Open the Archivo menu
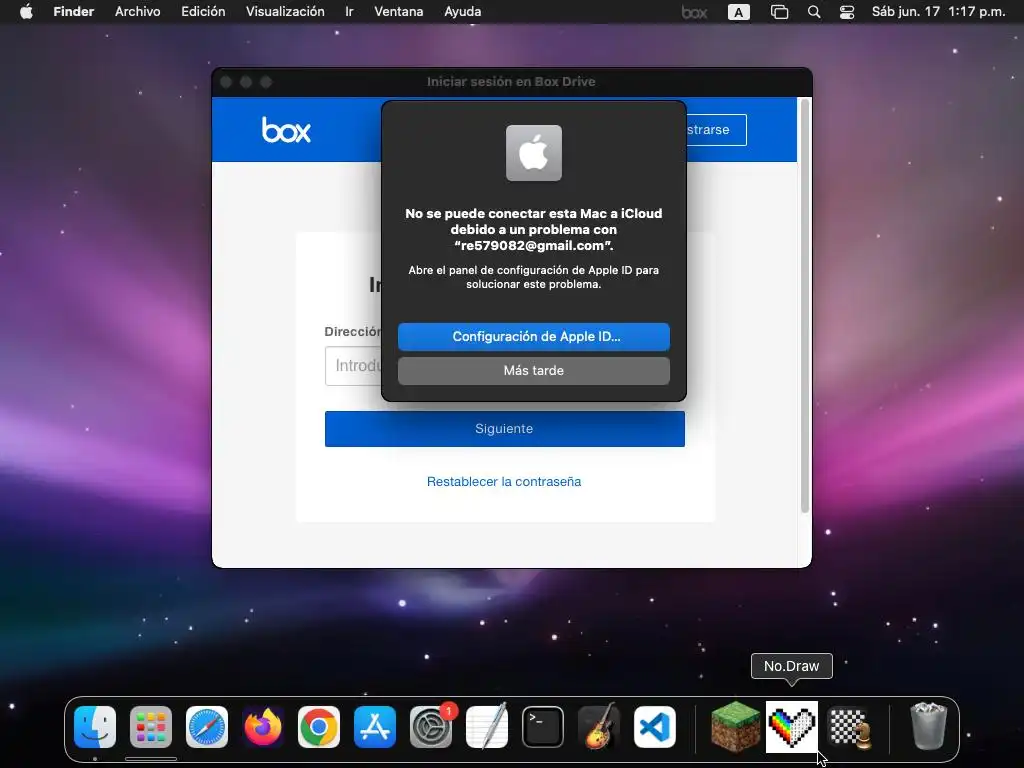This screenshot has width=1024, height=768. click(138, 12)
